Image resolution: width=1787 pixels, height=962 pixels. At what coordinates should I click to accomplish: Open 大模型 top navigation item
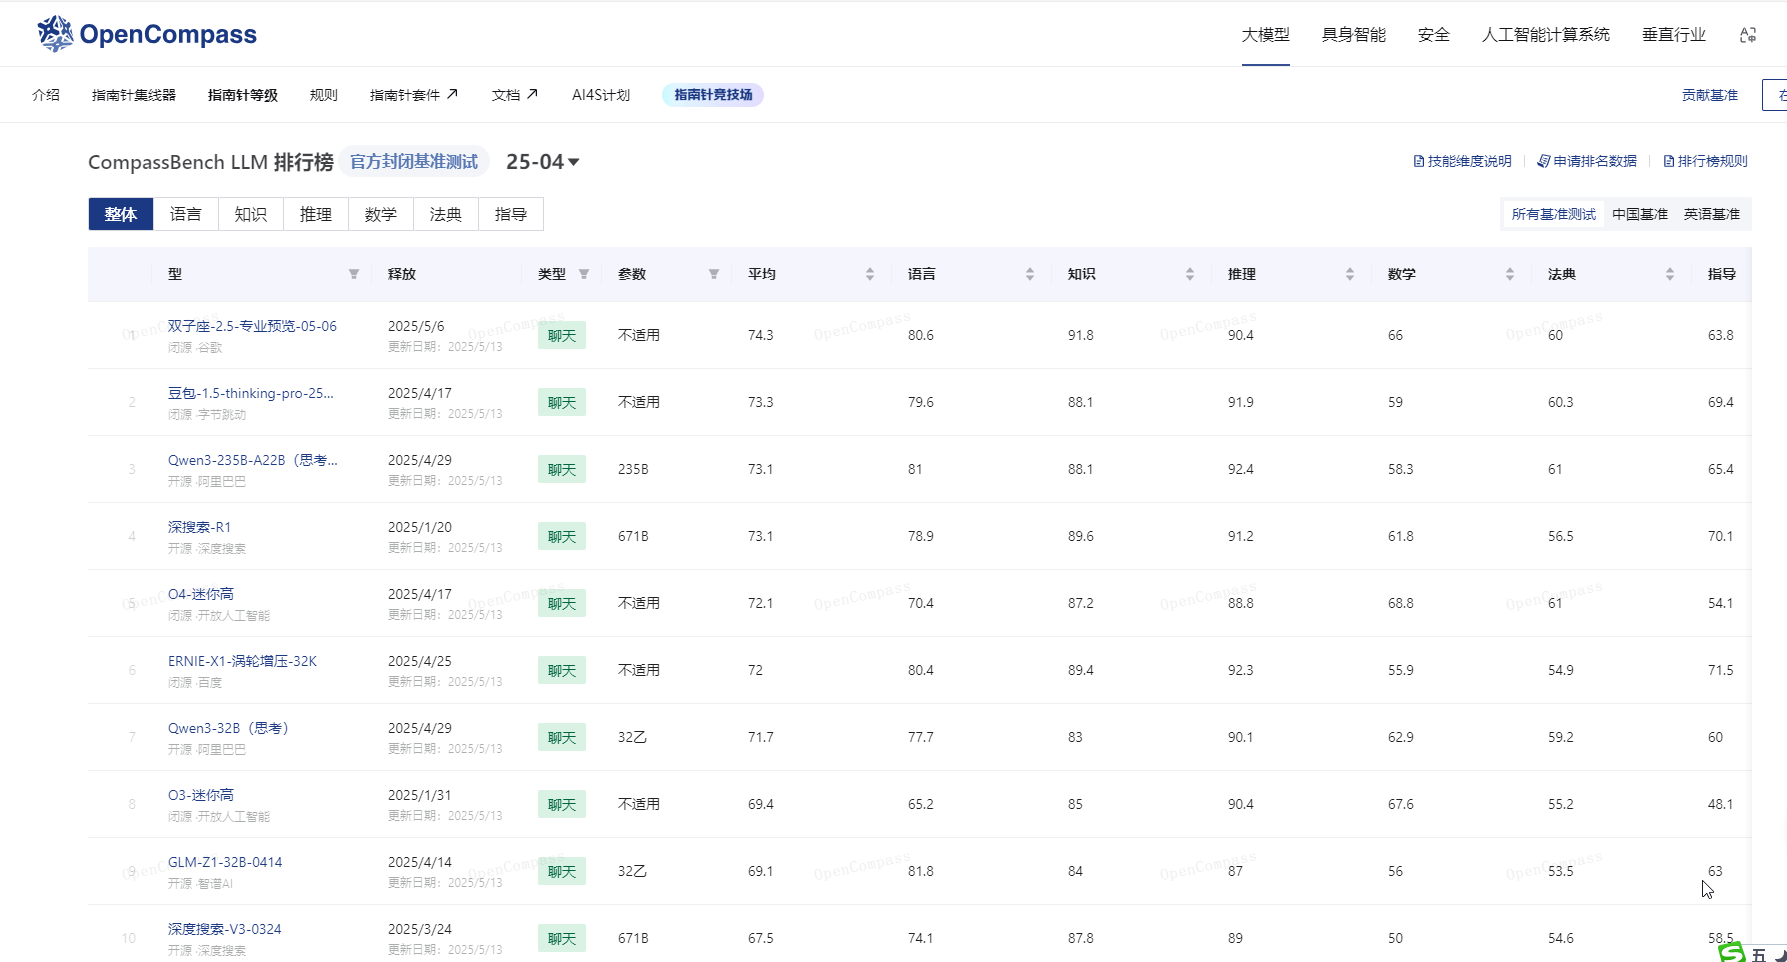click(x=1266, y=35)
